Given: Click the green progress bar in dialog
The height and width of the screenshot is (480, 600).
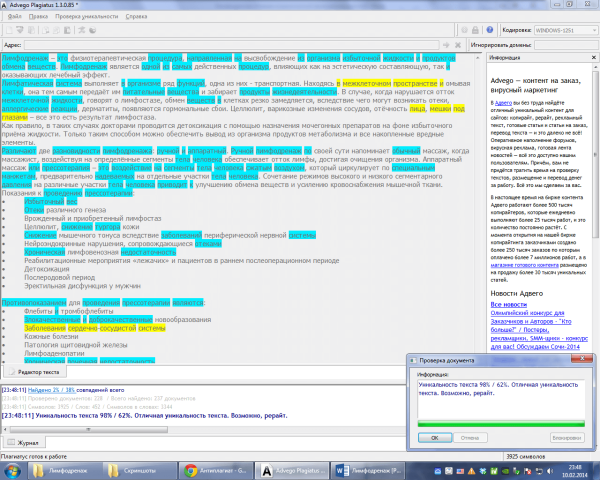Looking at the screenshot, I should (501, 423).
